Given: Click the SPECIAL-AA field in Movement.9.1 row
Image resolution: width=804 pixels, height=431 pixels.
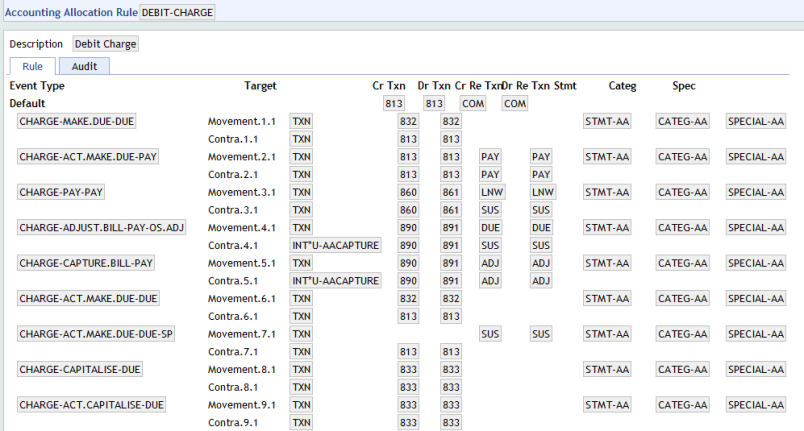Looking at the screenshot, I should pyautogui.click(x=755, y=405).
